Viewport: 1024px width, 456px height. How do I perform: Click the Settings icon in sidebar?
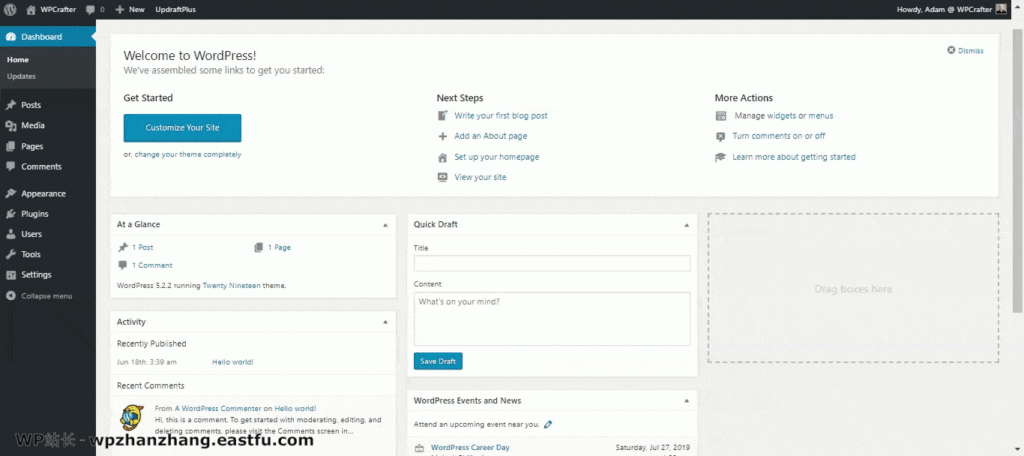(x=11, y=275)
